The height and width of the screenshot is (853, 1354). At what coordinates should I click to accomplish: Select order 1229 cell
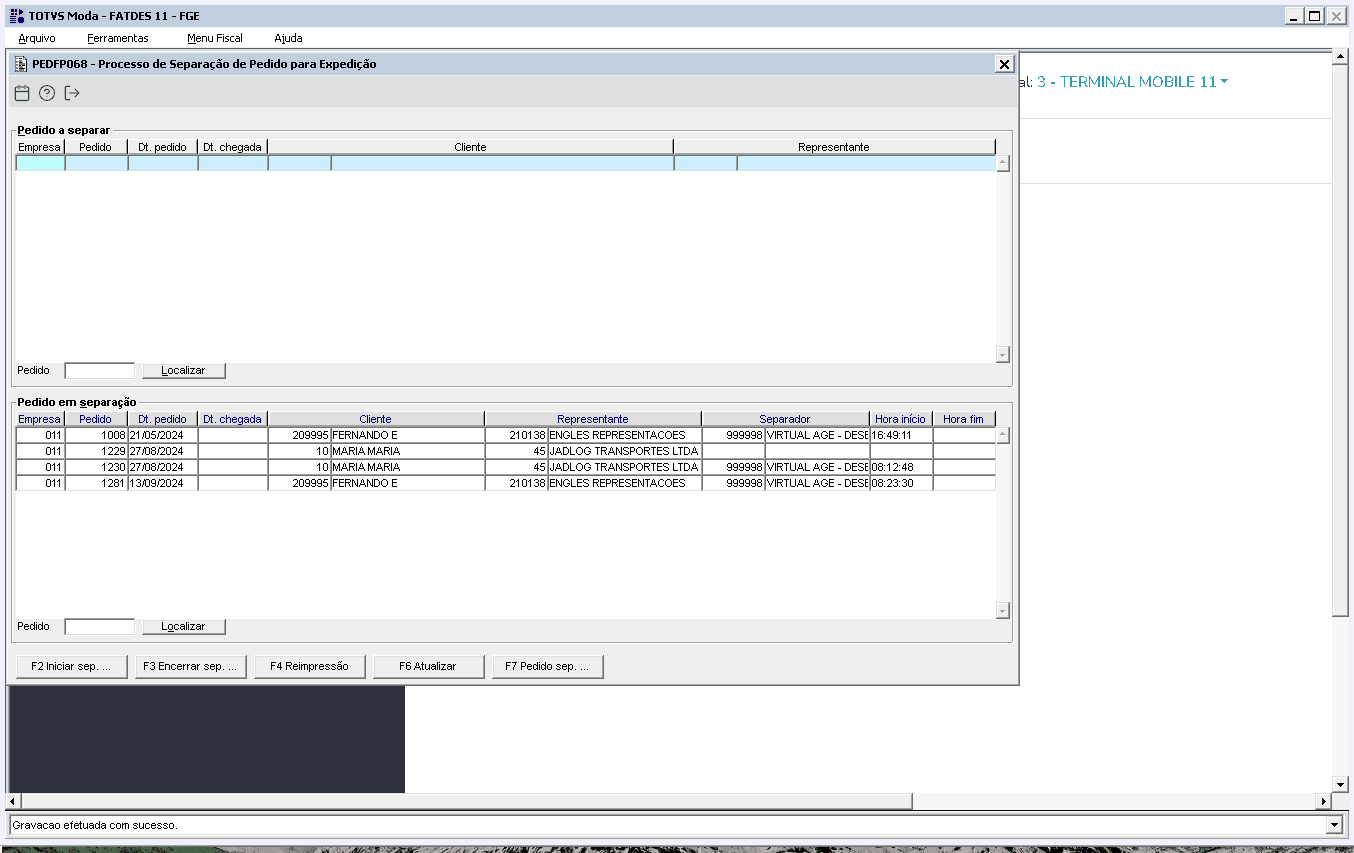pyautogui.click(x=96, y=451)
